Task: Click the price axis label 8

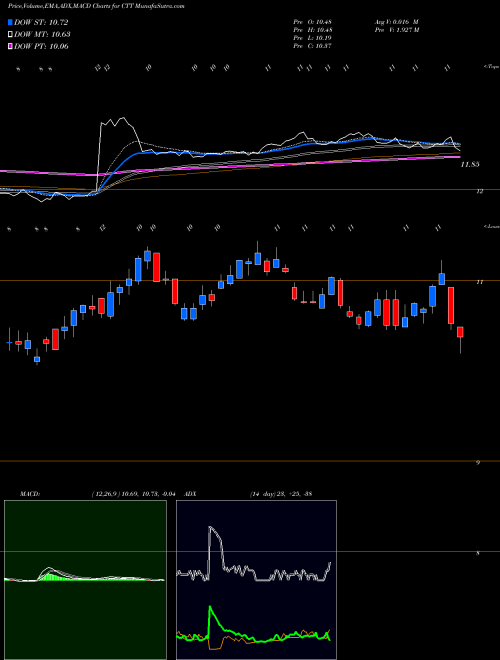Action: [478, 554]
